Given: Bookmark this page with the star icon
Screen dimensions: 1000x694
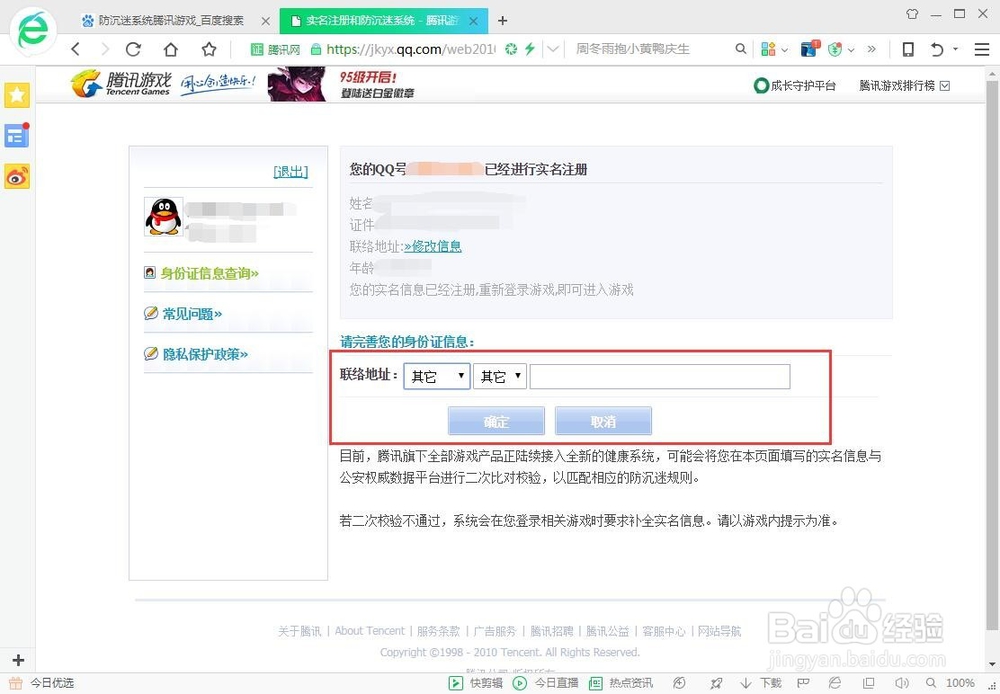Looking at the screenshot, I should 209,49.
